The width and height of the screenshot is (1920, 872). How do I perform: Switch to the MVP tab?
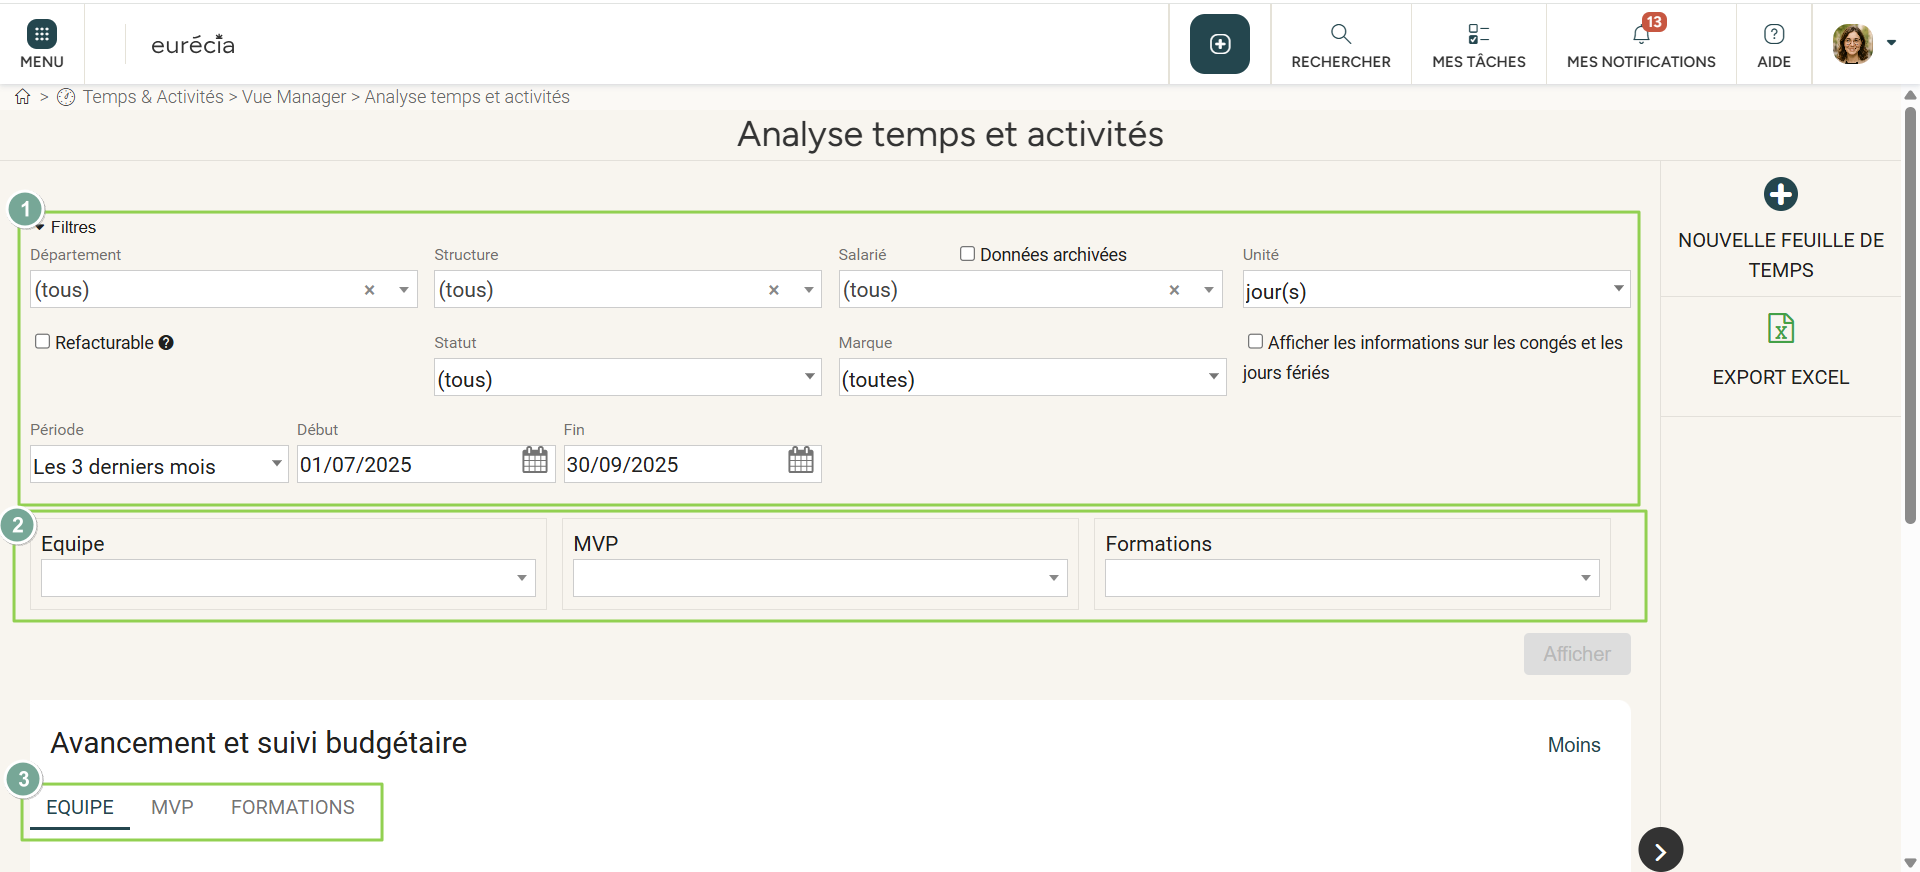[172, 807]
